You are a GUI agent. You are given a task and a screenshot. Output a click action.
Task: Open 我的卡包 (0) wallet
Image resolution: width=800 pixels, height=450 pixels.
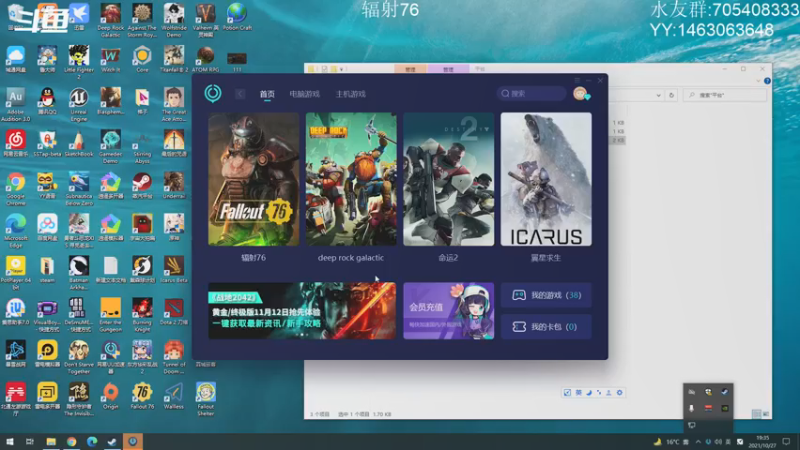click(x=546, y=327)
